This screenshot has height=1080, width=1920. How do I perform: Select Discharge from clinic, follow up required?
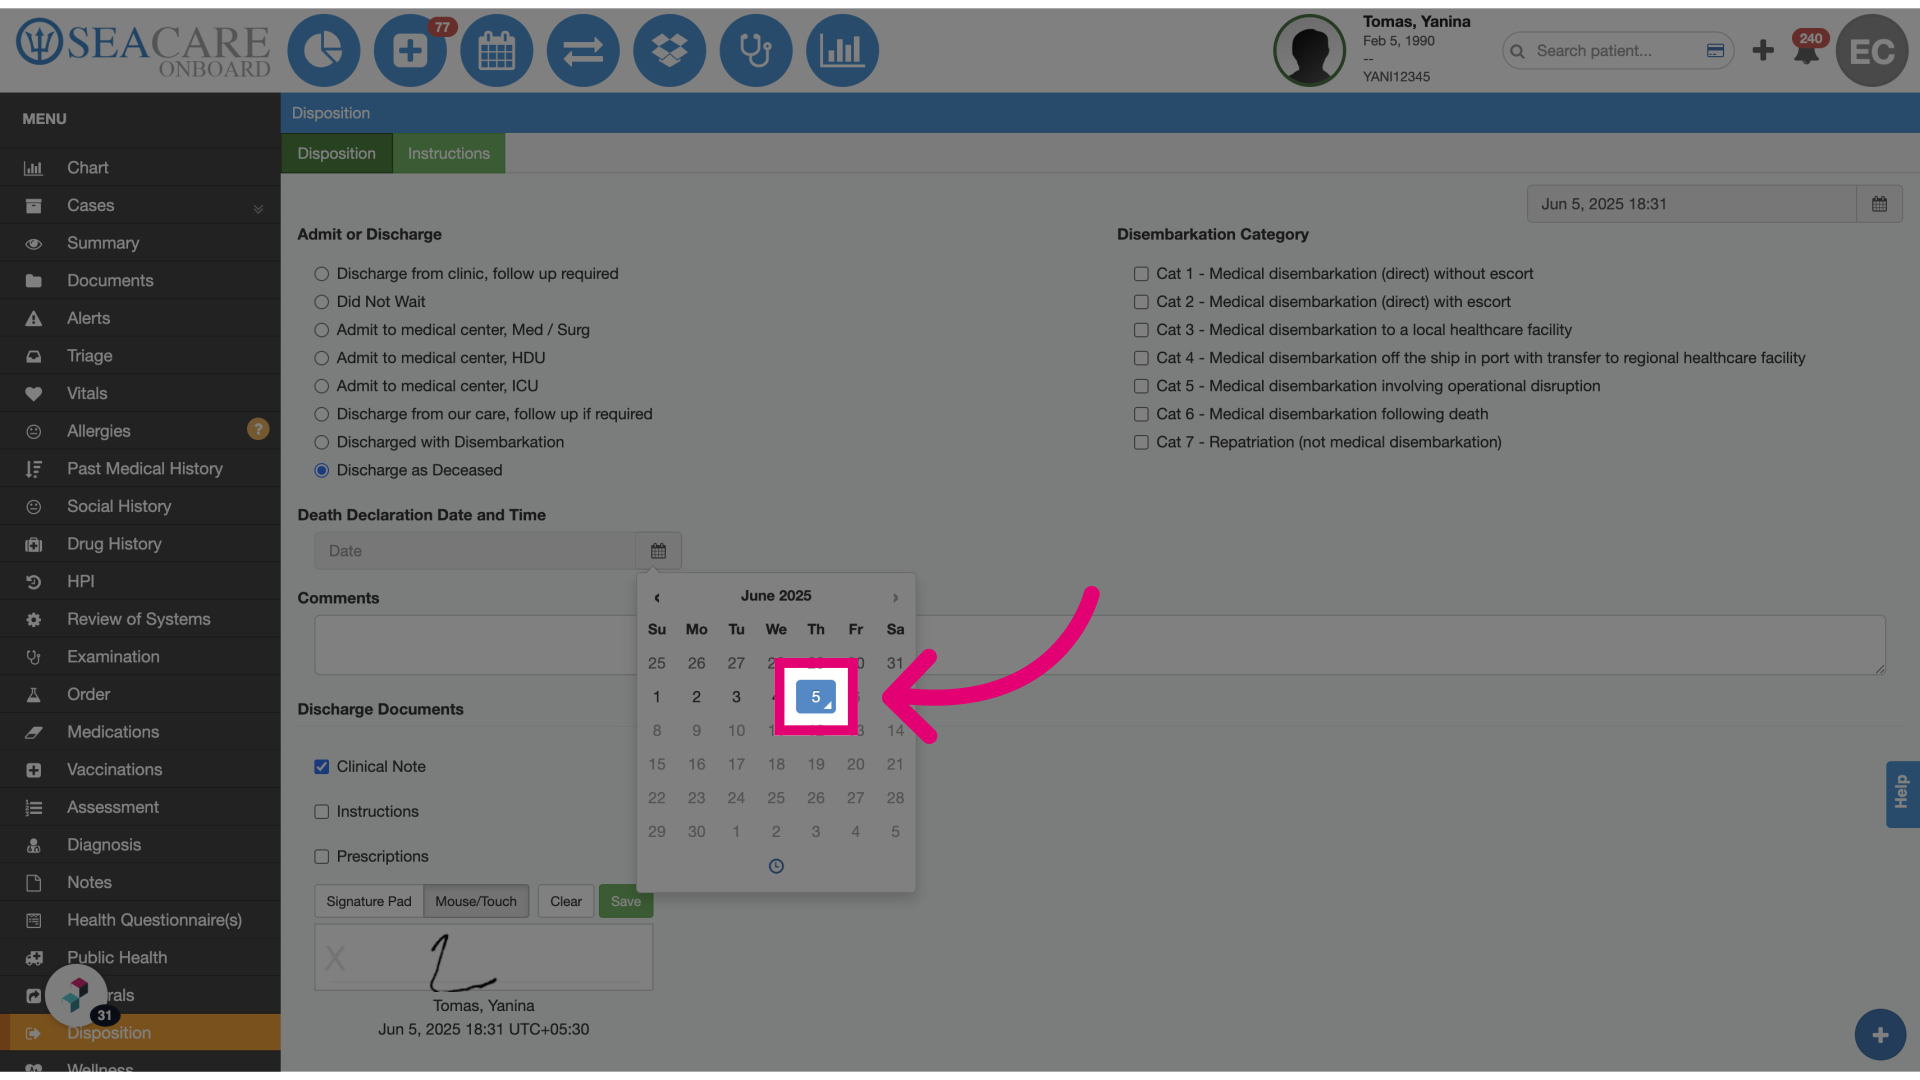pos(321,274)
